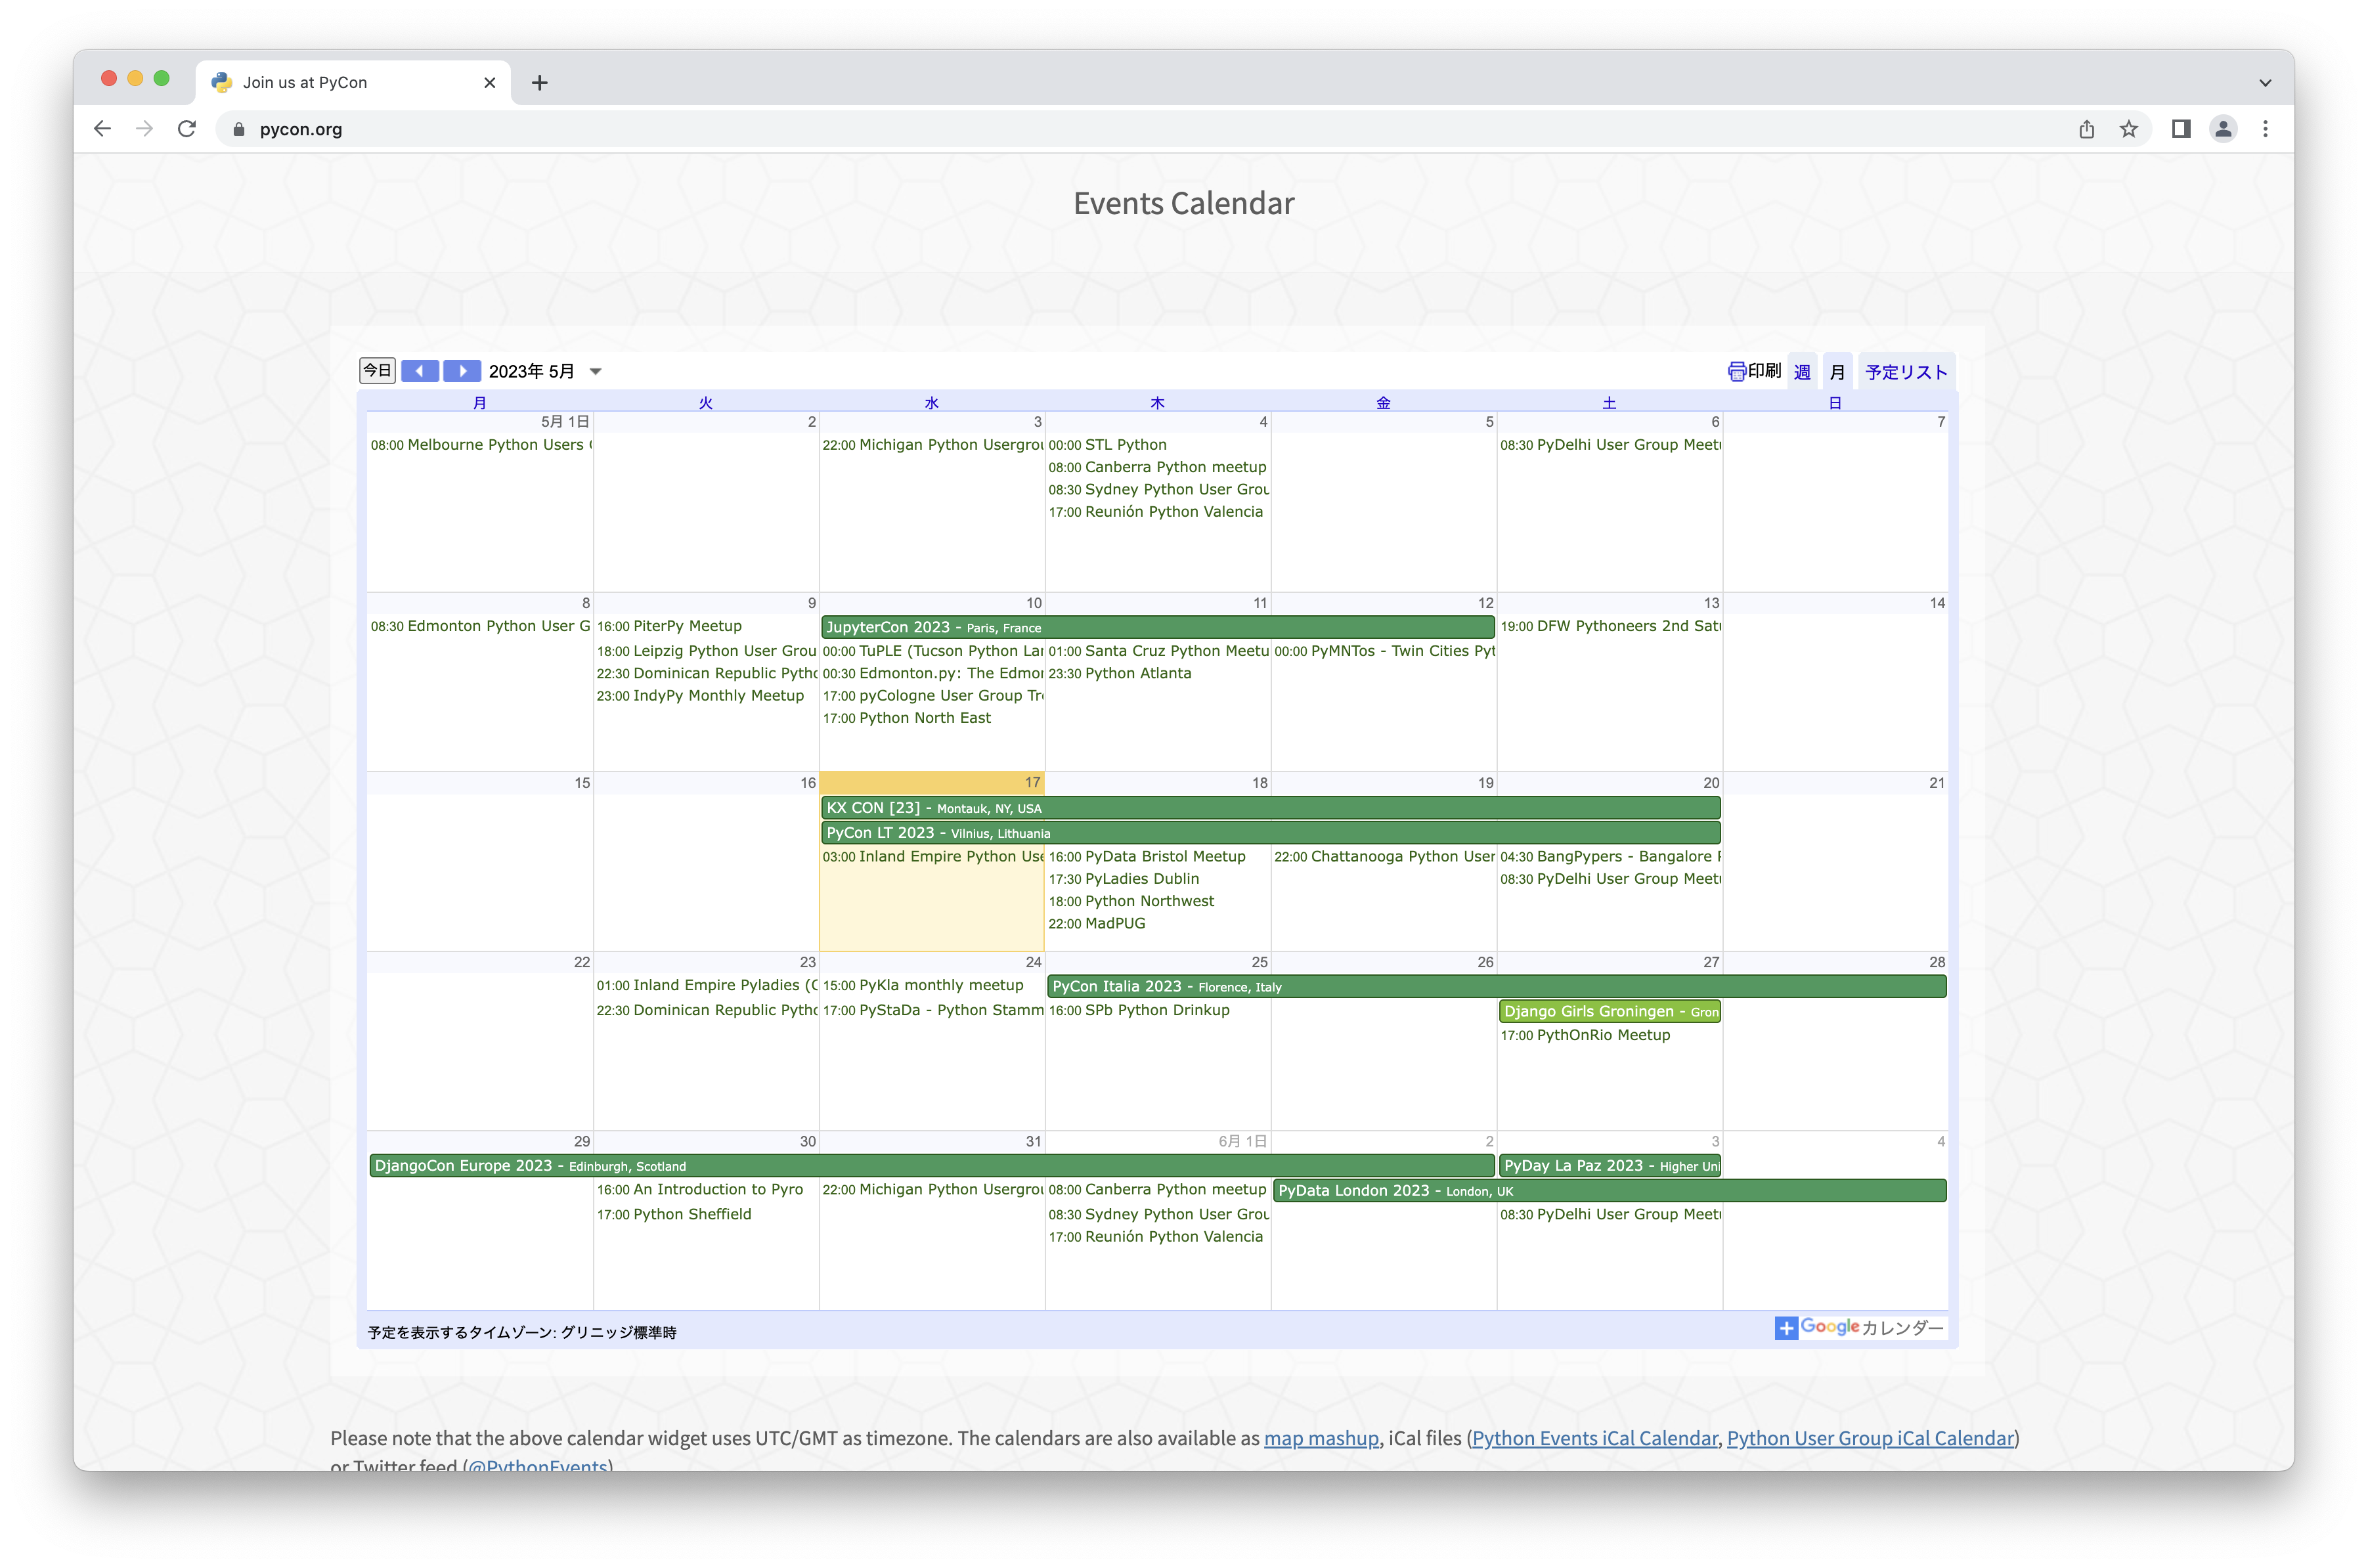Expand the 2023年 5月 date dropdown

(x=596, y=372)
